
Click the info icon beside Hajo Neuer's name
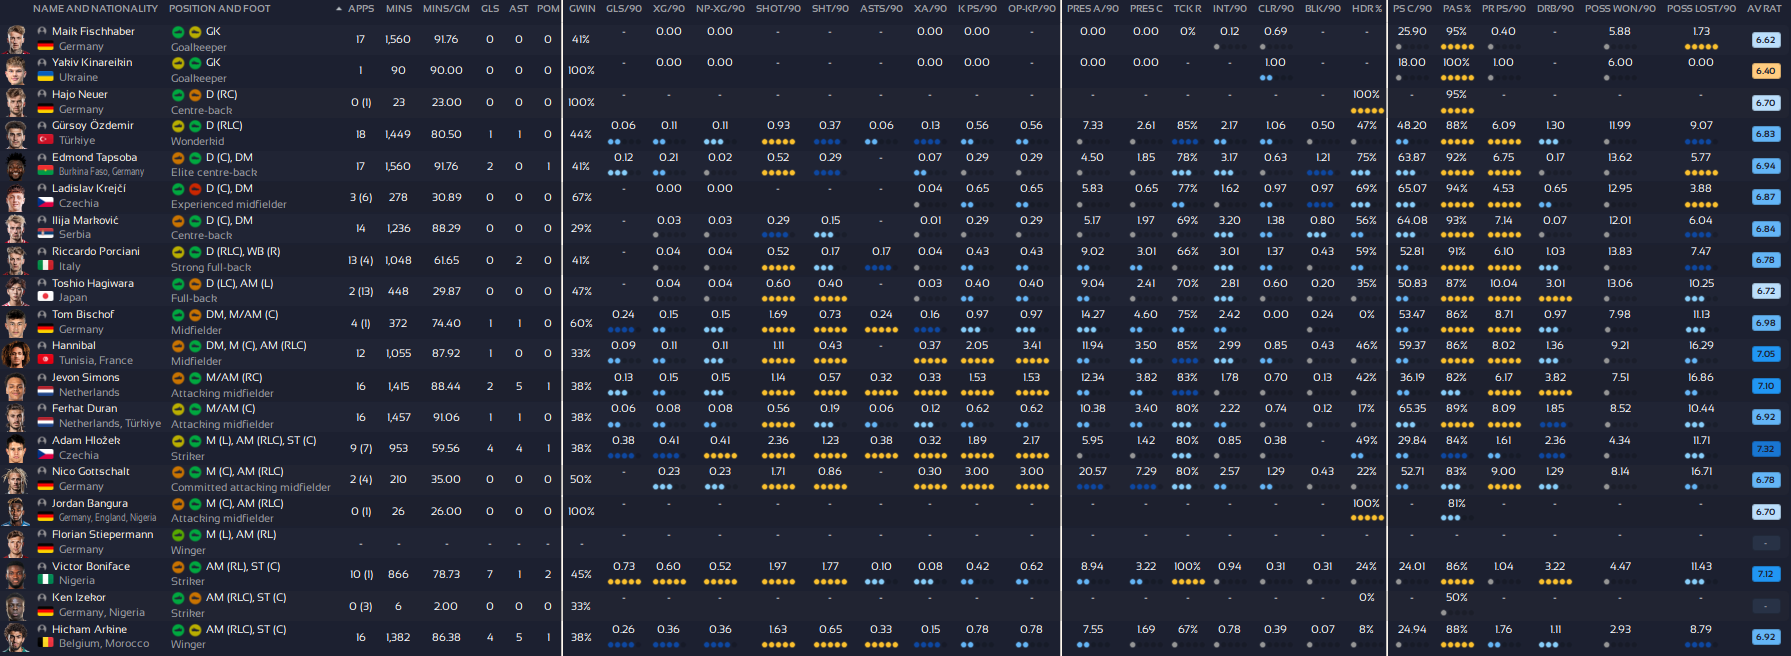click(42, 95)
